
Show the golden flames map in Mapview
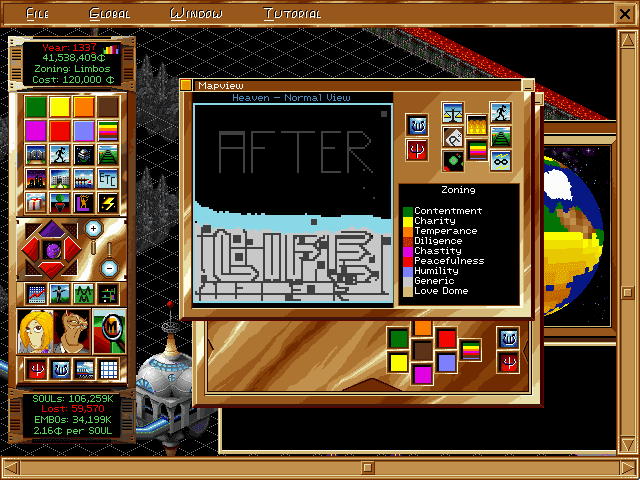click(477, 124)
